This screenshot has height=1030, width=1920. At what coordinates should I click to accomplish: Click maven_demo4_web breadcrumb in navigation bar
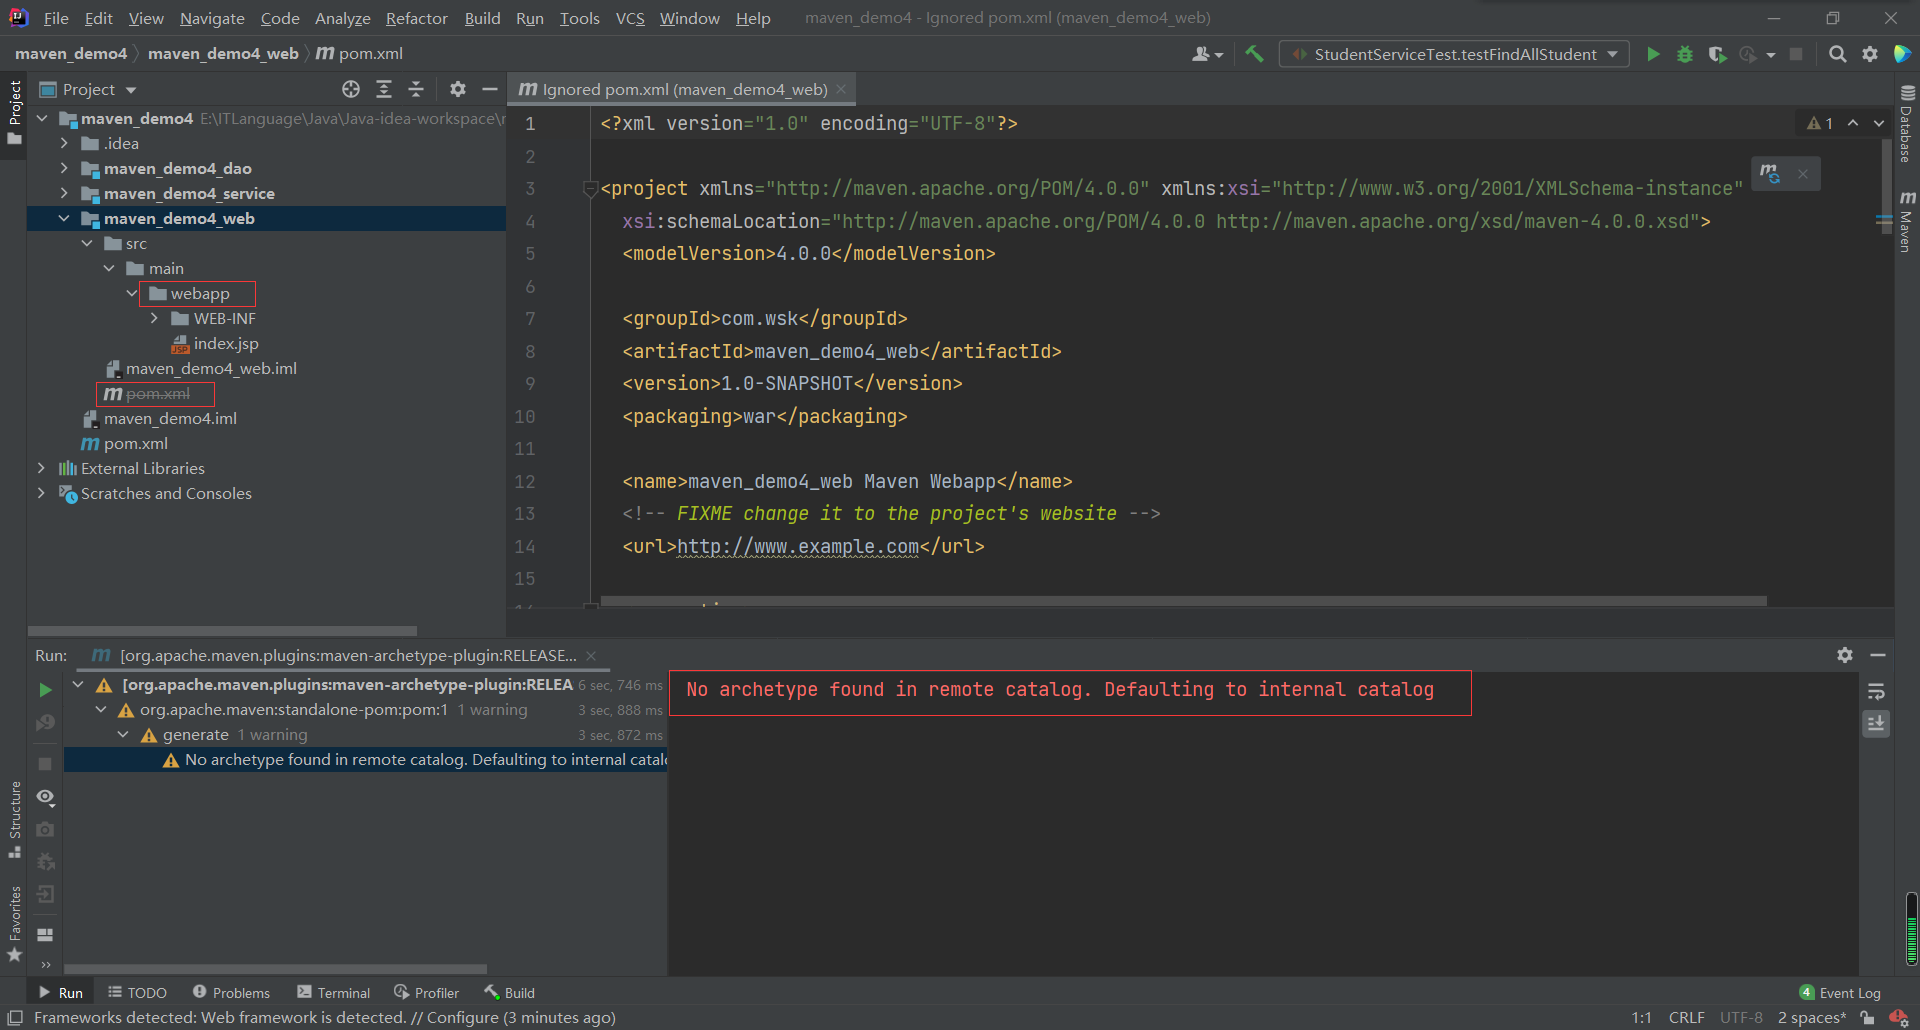pyautogui.click(x=223, y=54)
